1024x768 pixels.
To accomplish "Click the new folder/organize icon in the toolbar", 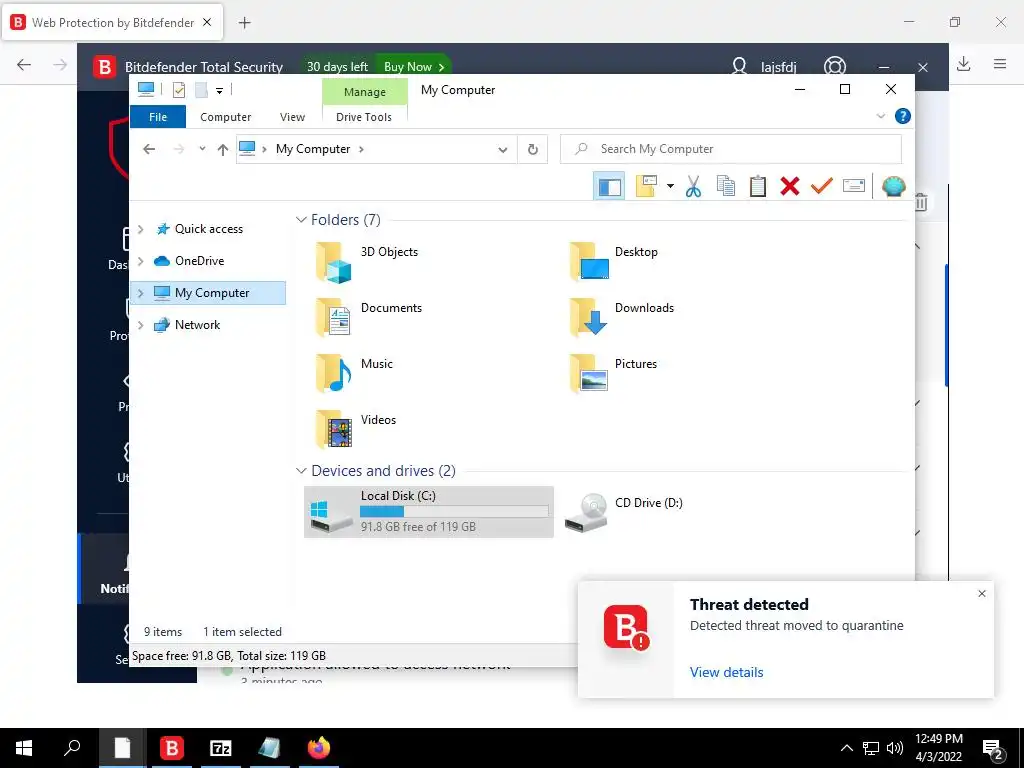I will point(647,186).
